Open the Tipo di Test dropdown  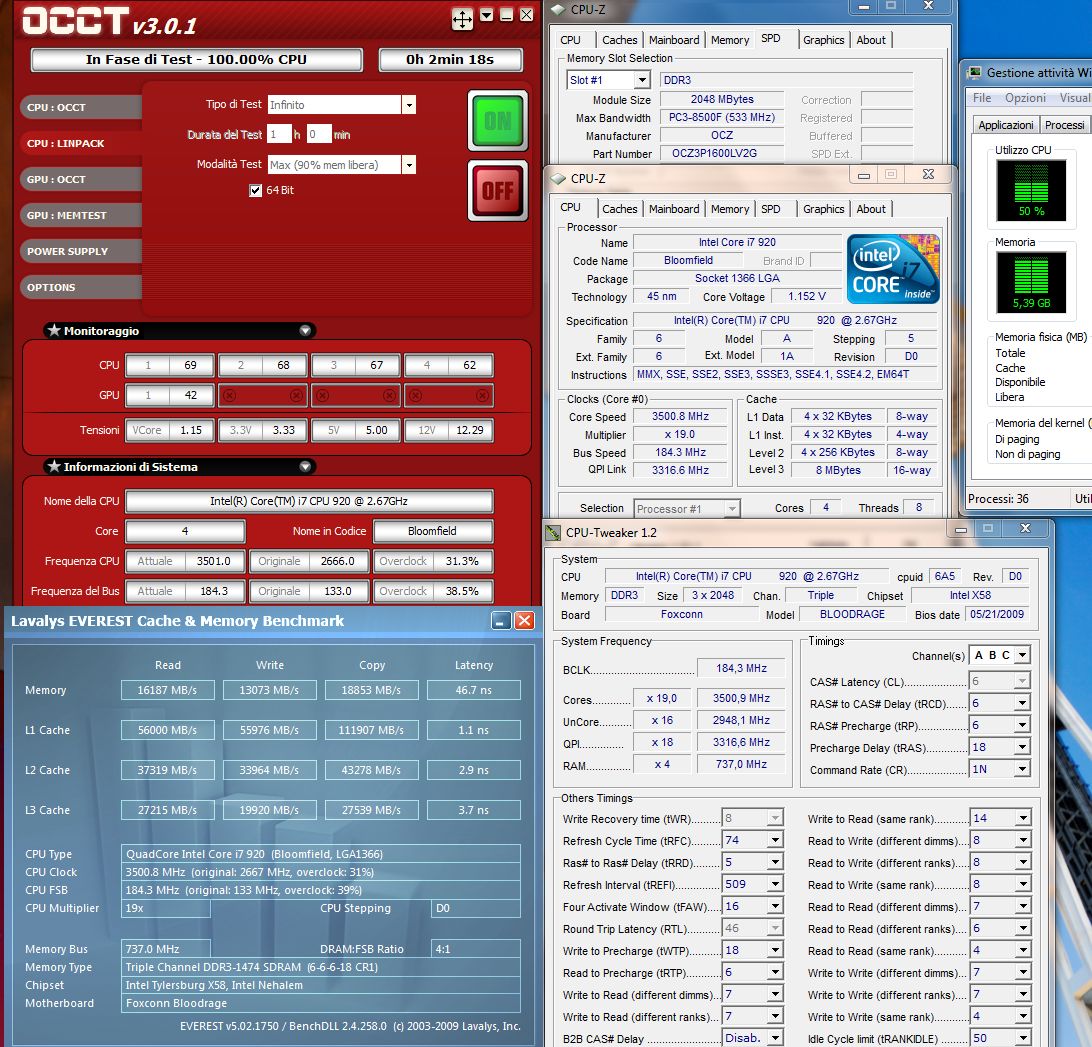point(409,104)
